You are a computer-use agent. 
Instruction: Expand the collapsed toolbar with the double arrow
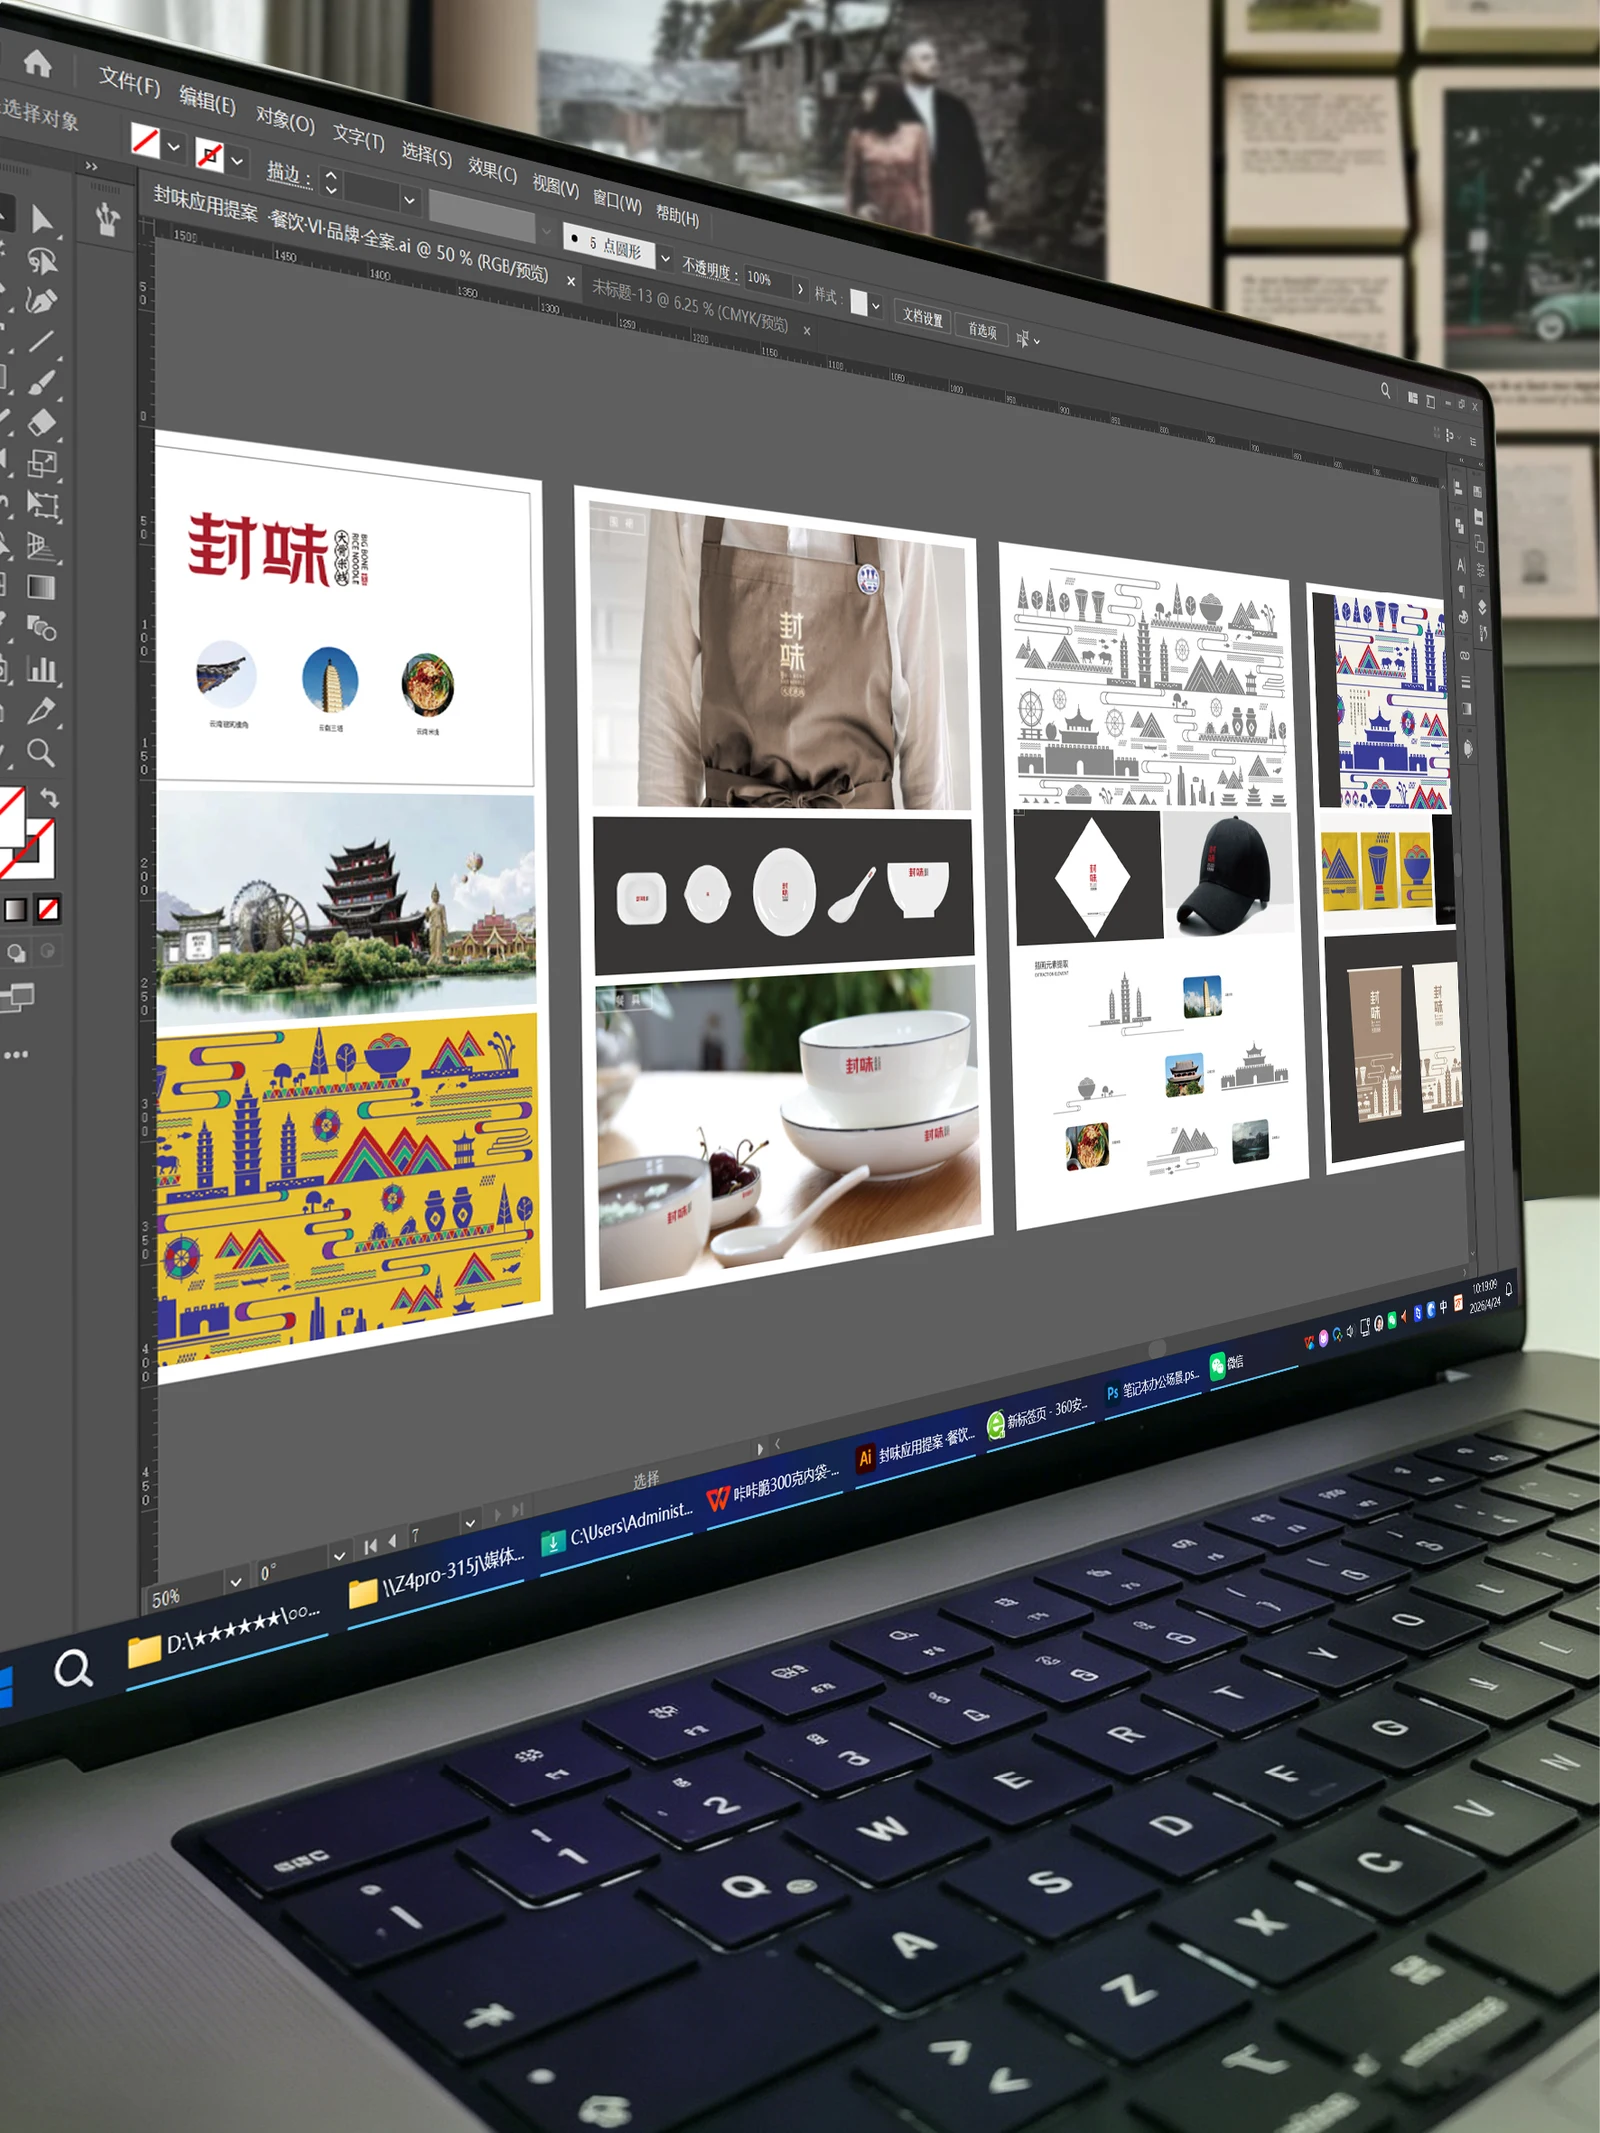coord(92,166)
